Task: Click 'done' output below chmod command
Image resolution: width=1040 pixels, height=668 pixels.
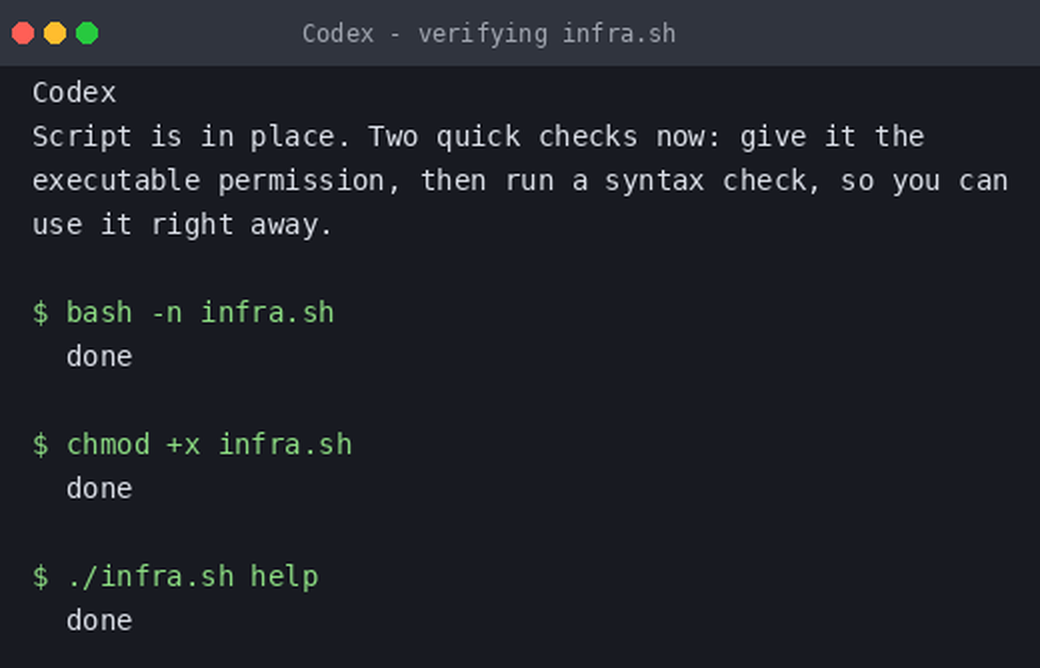Action: point(99,489)
